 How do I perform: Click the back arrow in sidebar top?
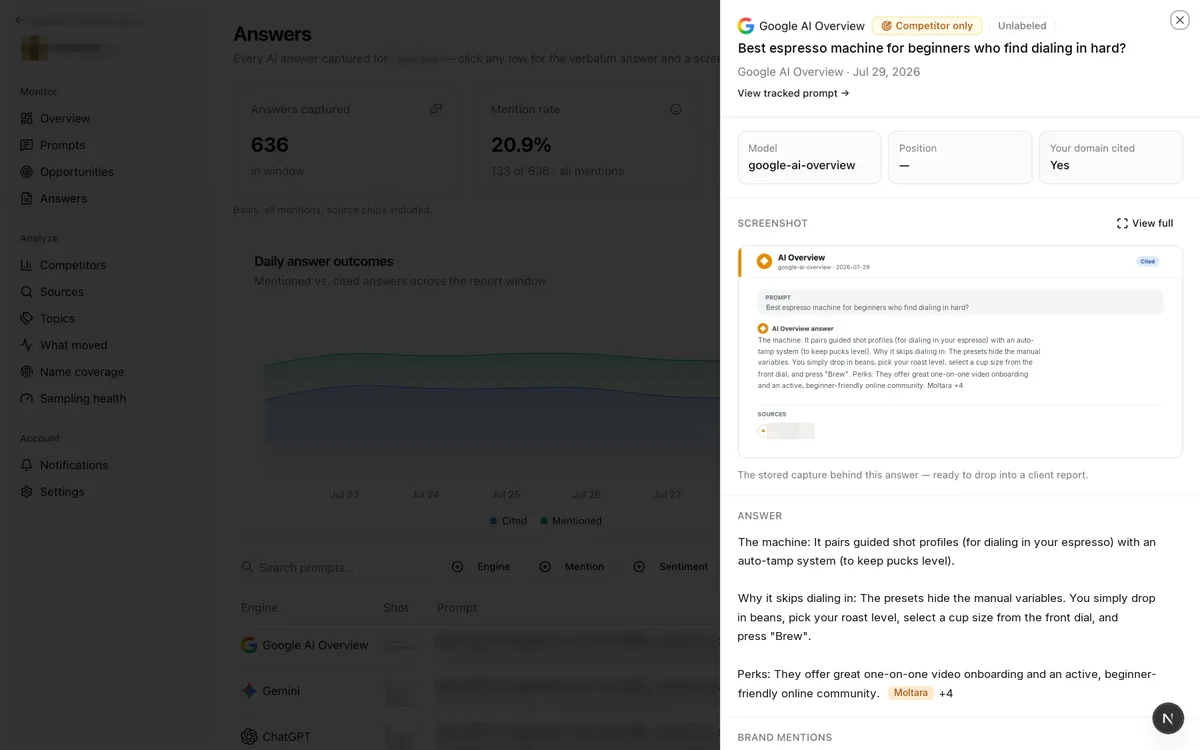(18, 20)
